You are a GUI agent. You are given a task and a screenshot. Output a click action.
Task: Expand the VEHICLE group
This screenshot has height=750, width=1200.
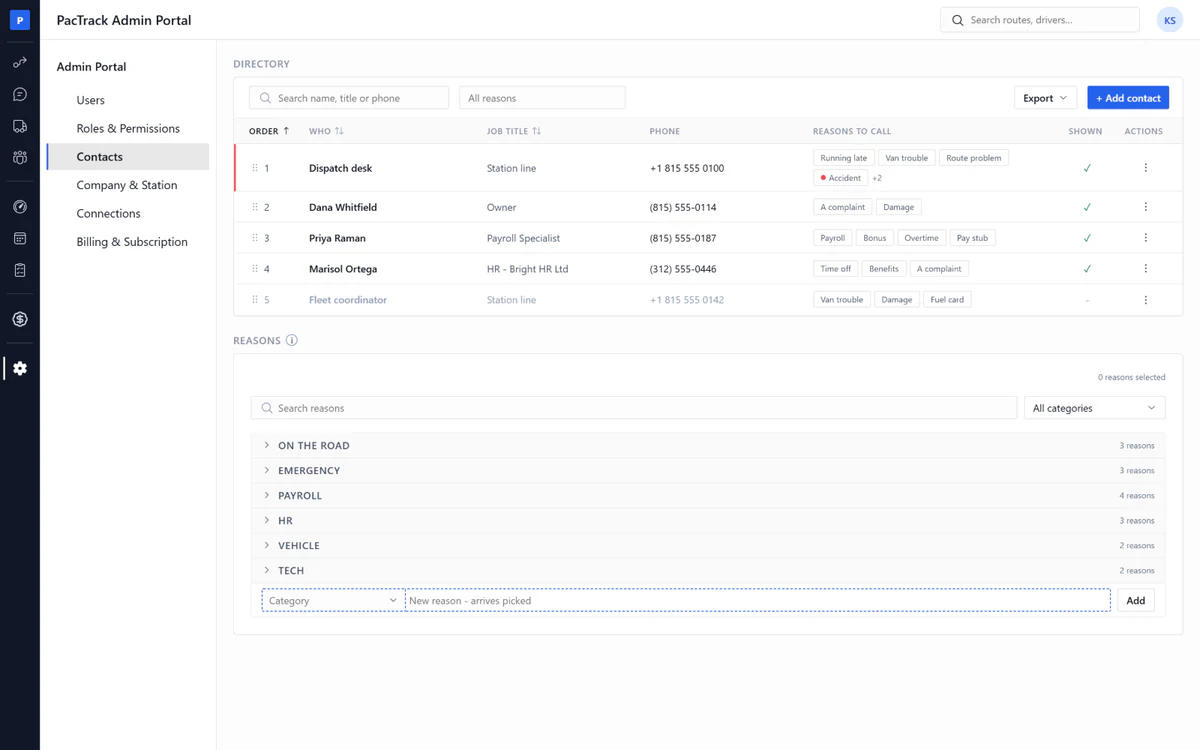(708, 546)
